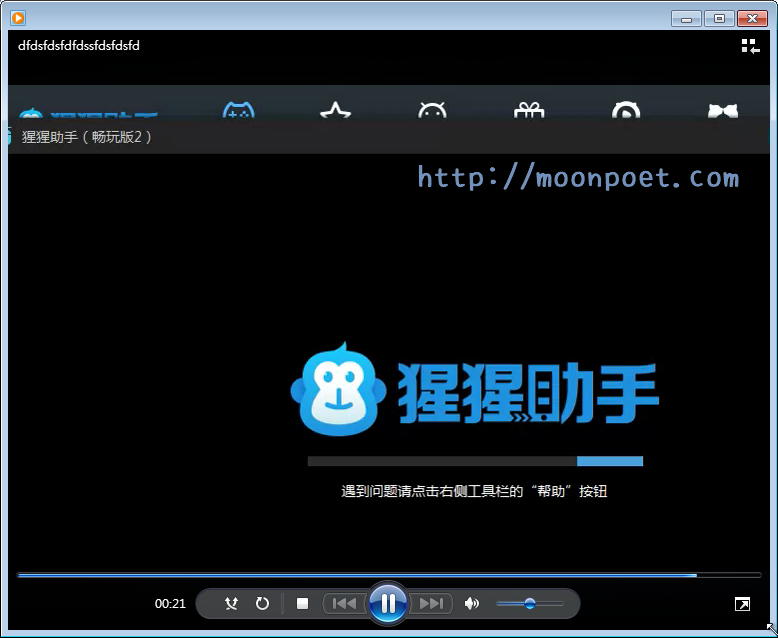The image size is (778, 638).
Task: Click the gift box icon in the video
Action: coord(529,112)
